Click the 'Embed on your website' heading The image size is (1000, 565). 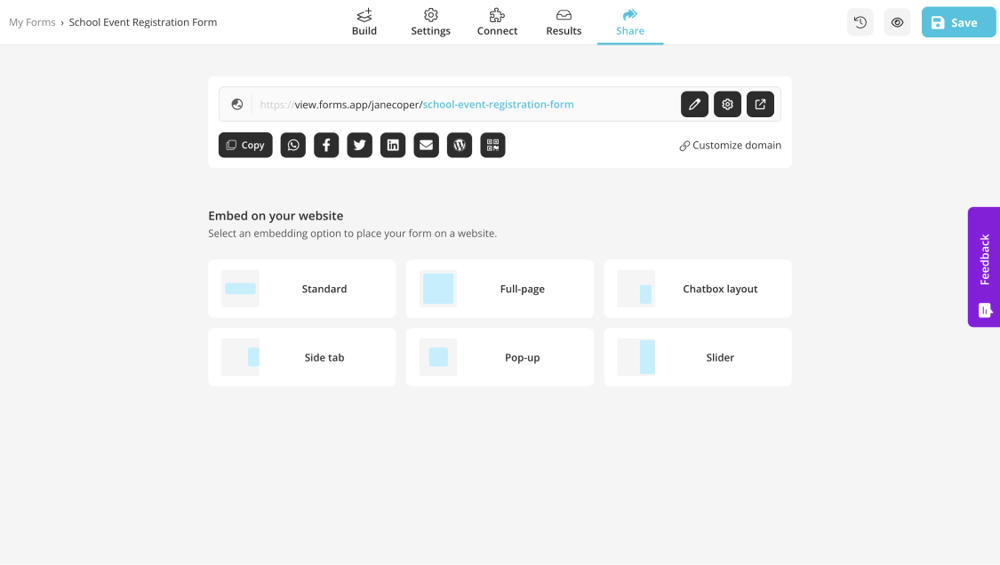pyautogui.click(x=276, y=216)
